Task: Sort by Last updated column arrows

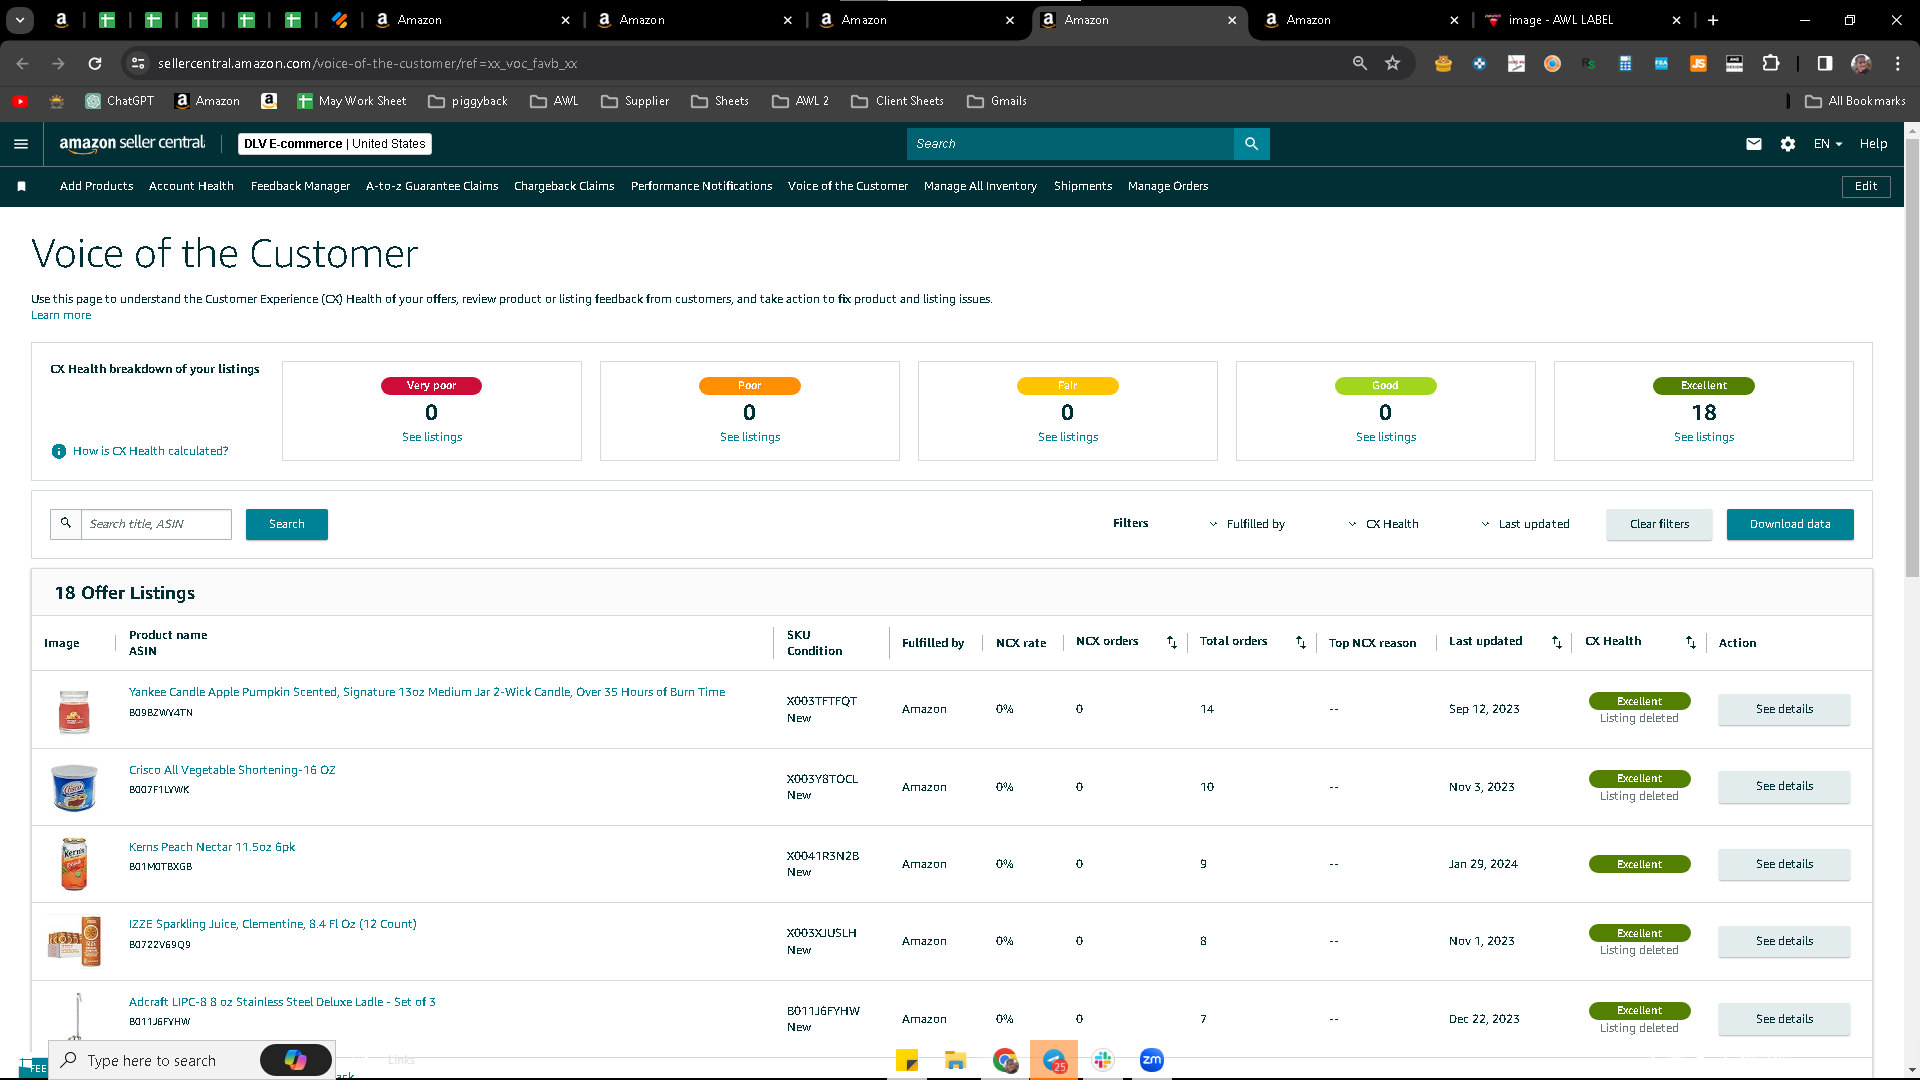Action: point(1557,642)
